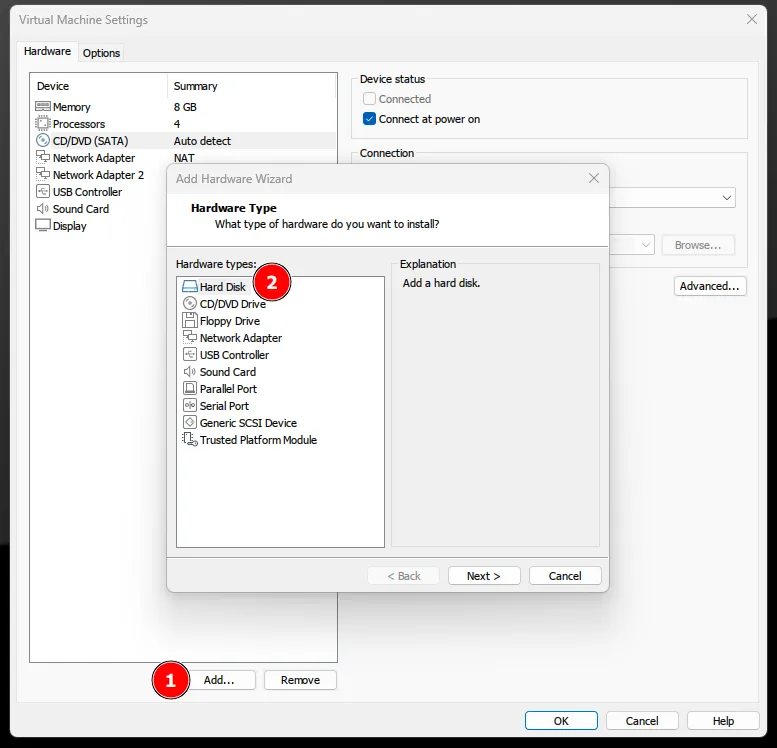Viewport: 777px width, 748px height.
Task: Select the Display device icon
Action: tap(43, 226)
